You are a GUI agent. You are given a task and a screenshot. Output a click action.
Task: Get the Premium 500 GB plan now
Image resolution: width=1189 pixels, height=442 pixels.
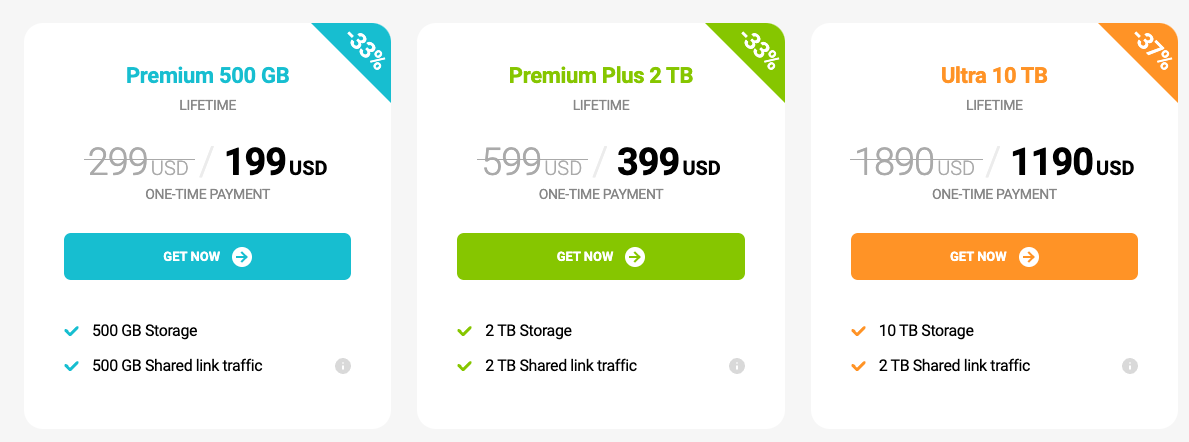[x=207, y=256]
